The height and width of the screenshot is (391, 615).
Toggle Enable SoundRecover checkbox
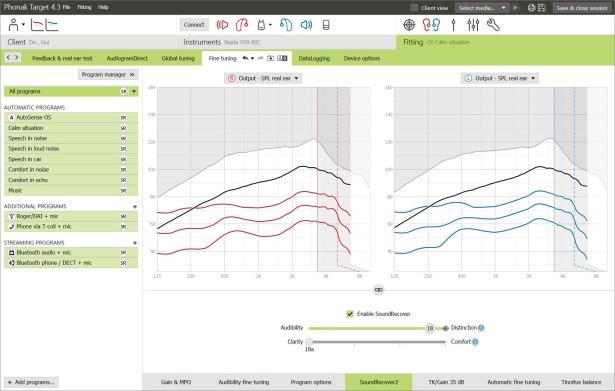[x=350, y=314]
